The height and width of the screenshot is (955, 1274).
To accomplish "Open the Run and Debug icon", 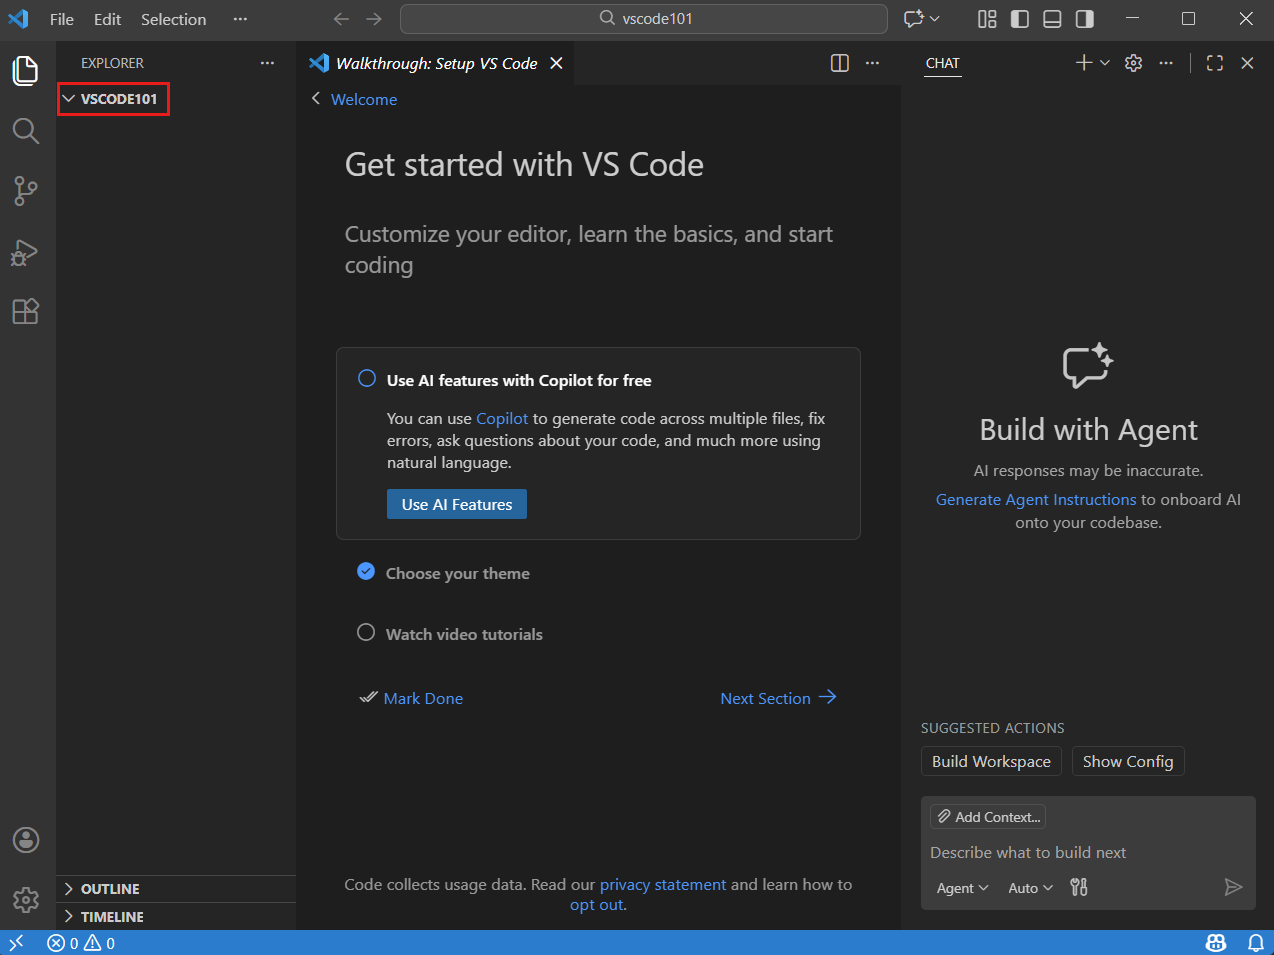I will 26,252.
